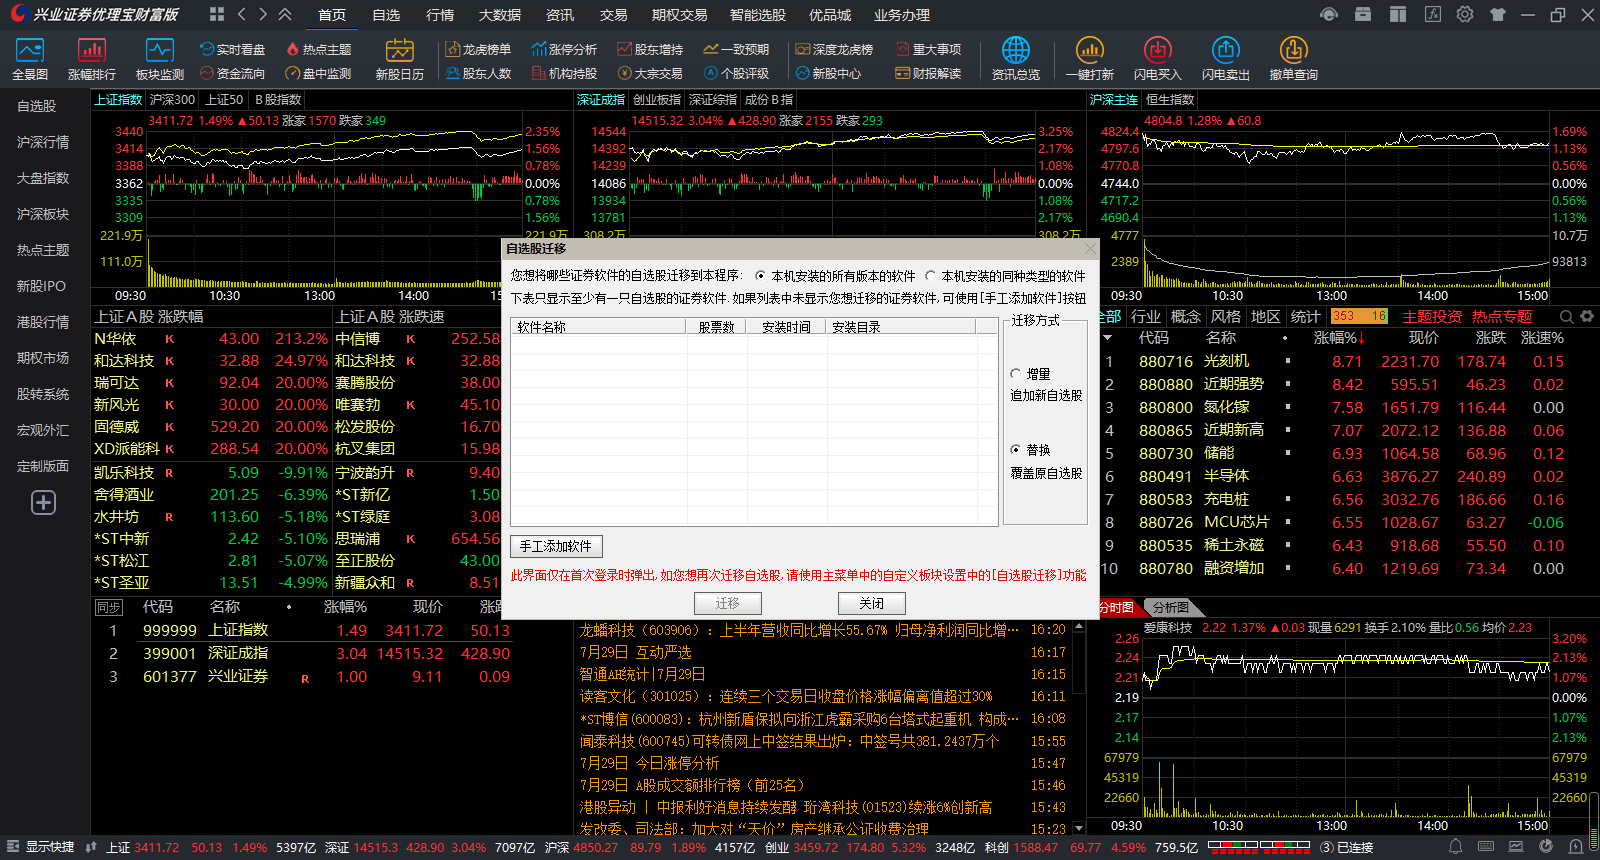Viewport: 1600px width, 860px height.
Task: Open the 自选 menu
Action: [x=386, y=15]
